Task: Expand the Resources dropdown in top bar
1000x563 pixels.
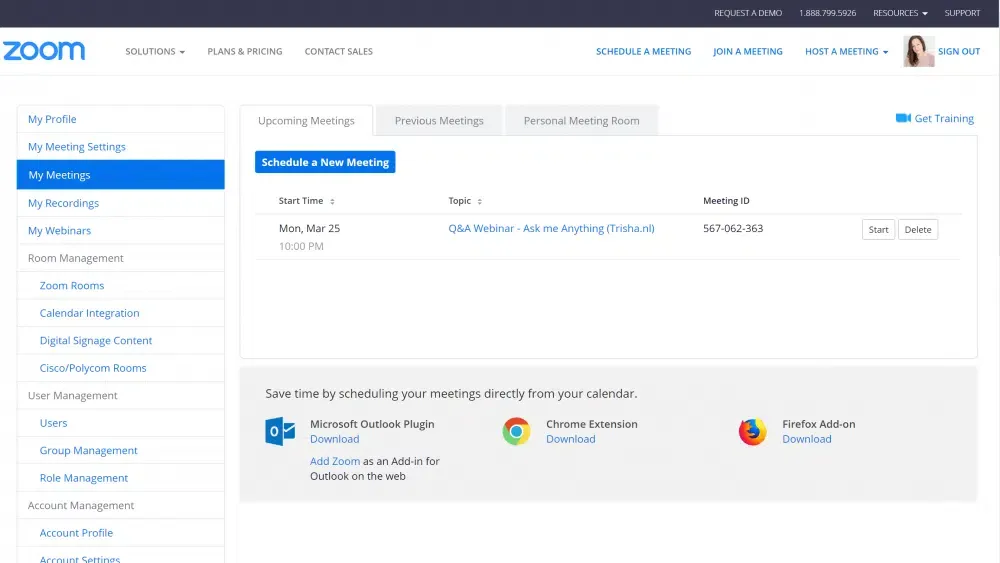Action: 900,13
